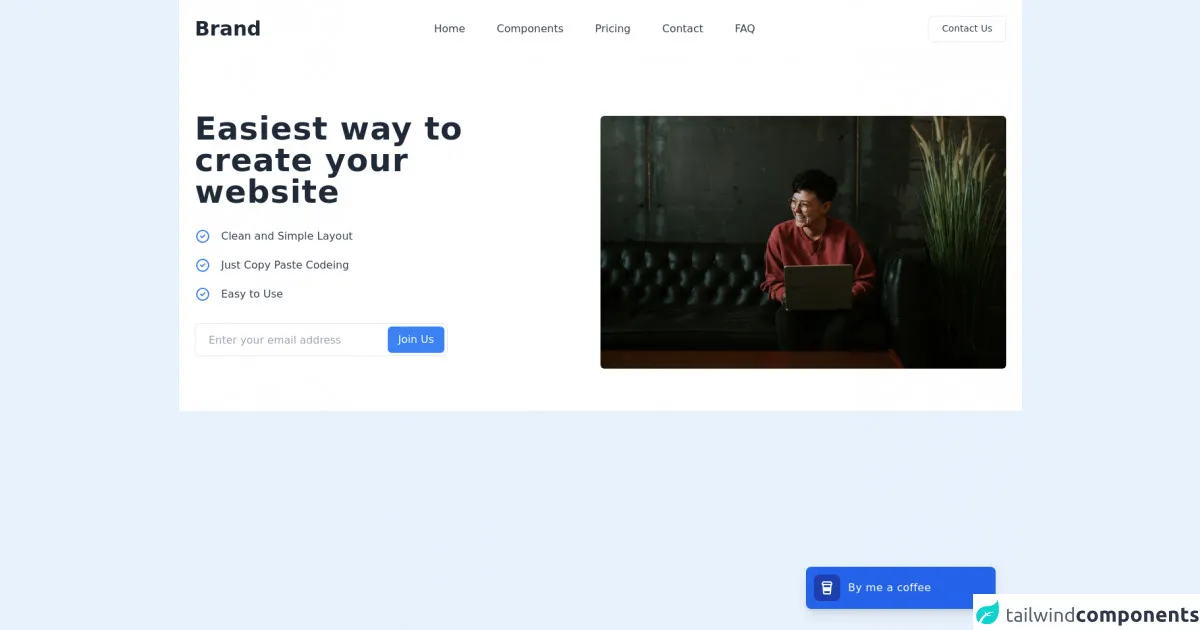Go to the Components page
The image size is (1200, 630).
pyautogui.click(x=529, y=29)
